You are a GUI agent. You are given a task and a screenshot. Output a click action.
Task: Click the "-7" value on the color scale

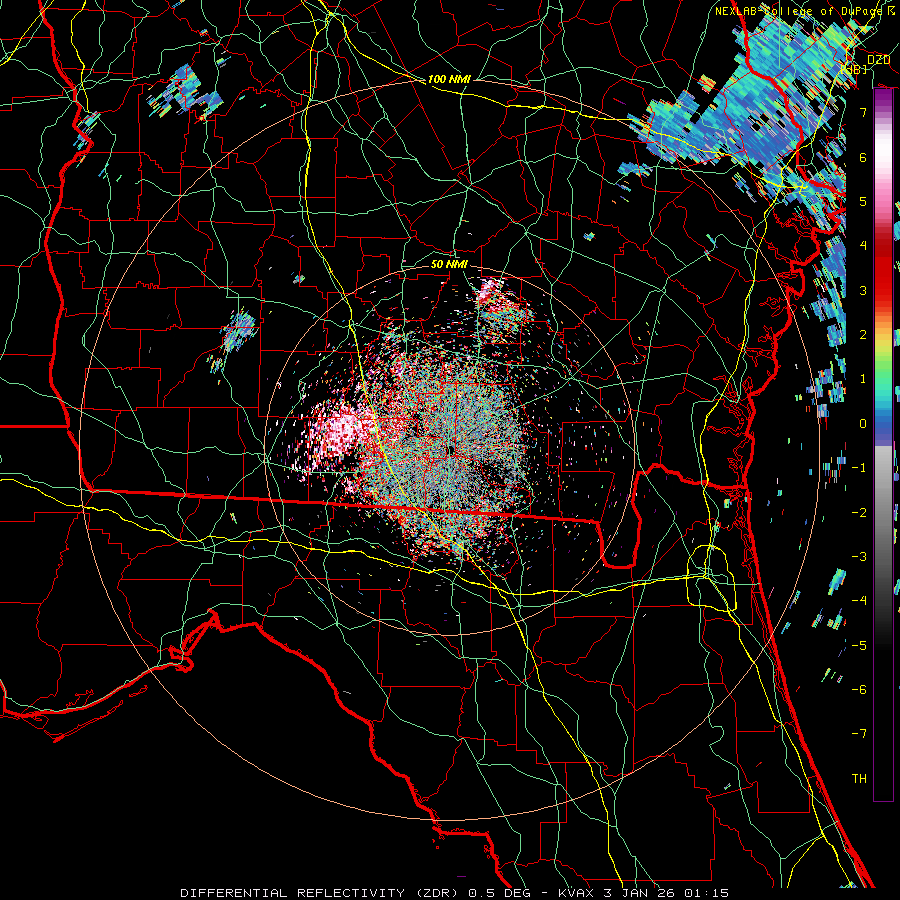pos(859,734)
